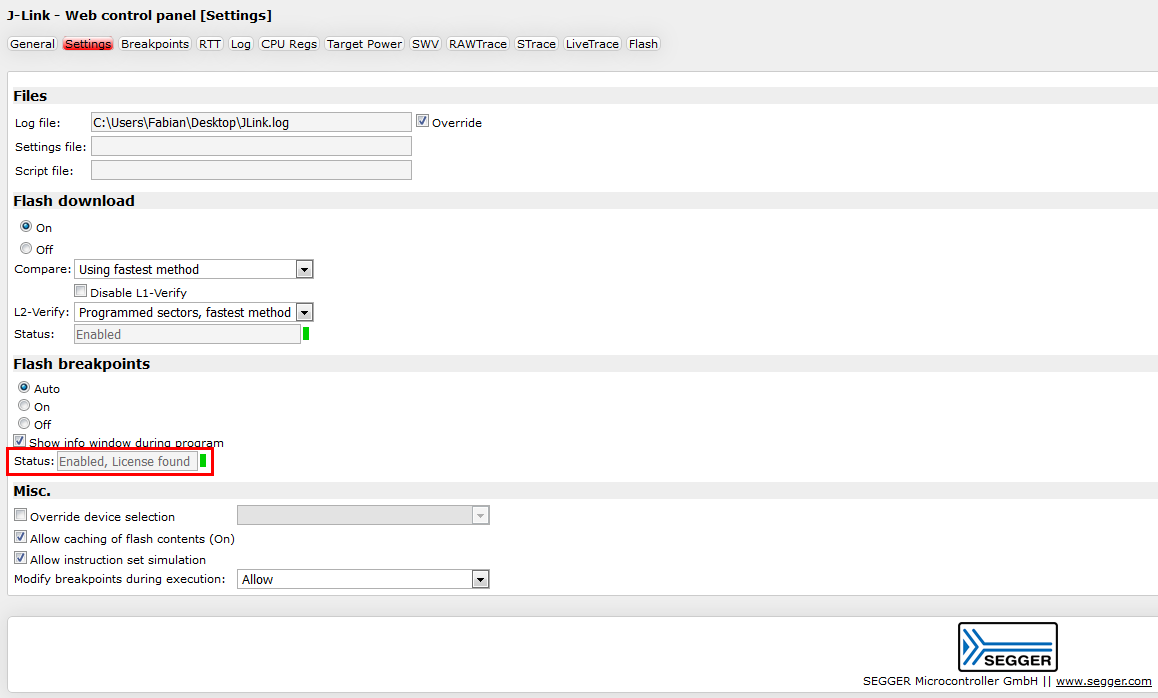1158x698 pixels.
Task: Select Flash breakpoints On radio button
Action: 24,406
